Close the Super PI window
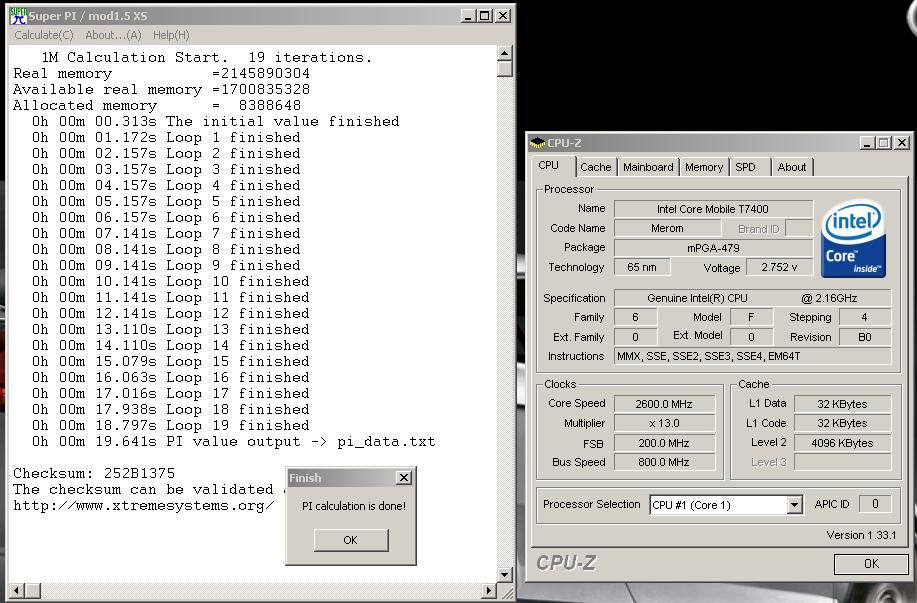 click(x=503, y=16)
